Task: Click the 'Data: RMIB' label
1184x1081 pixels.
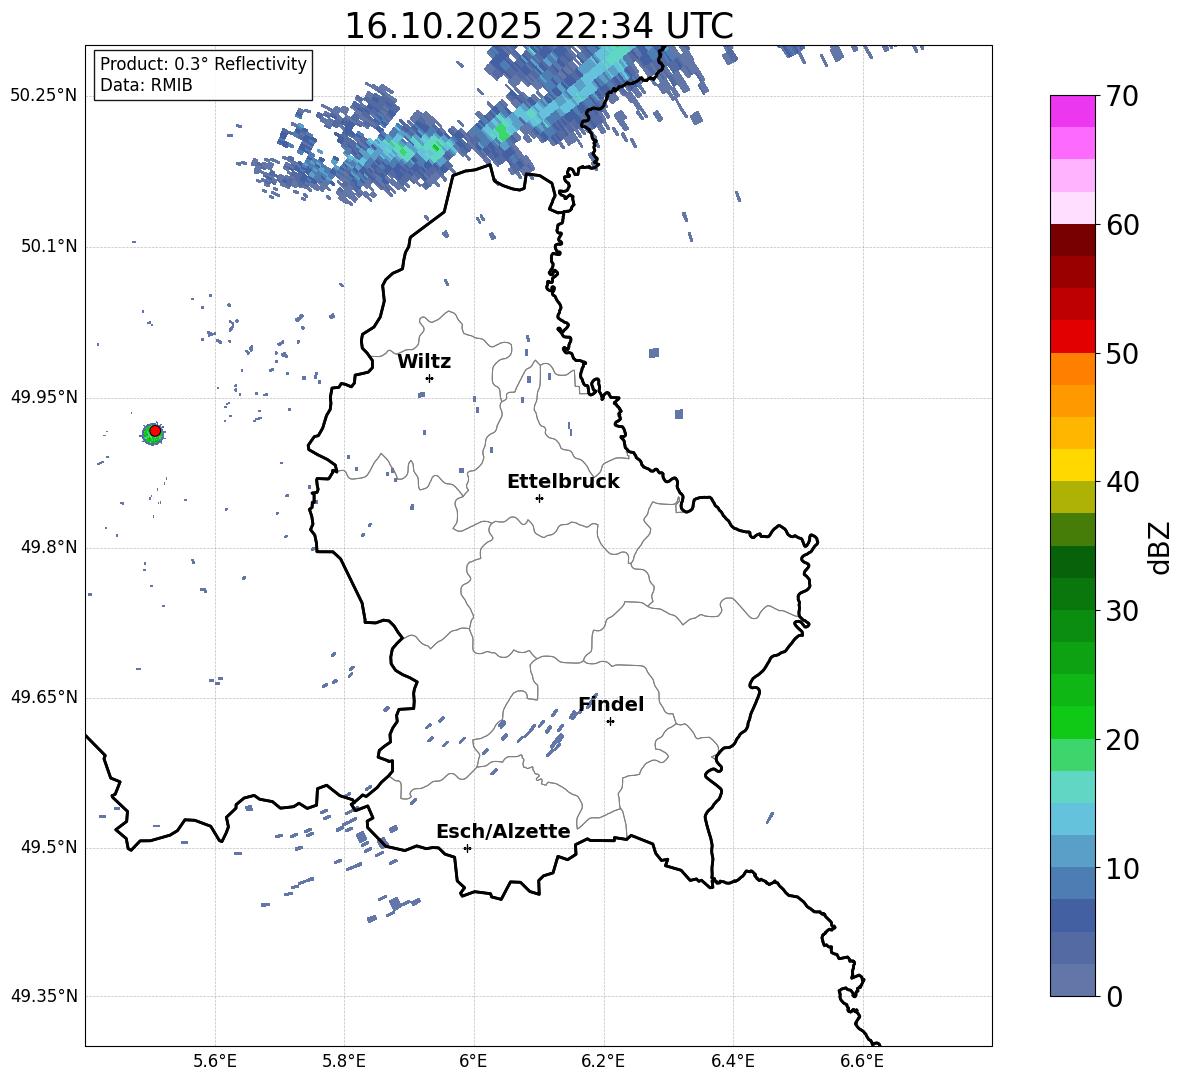Action: (x=146, y=85)
